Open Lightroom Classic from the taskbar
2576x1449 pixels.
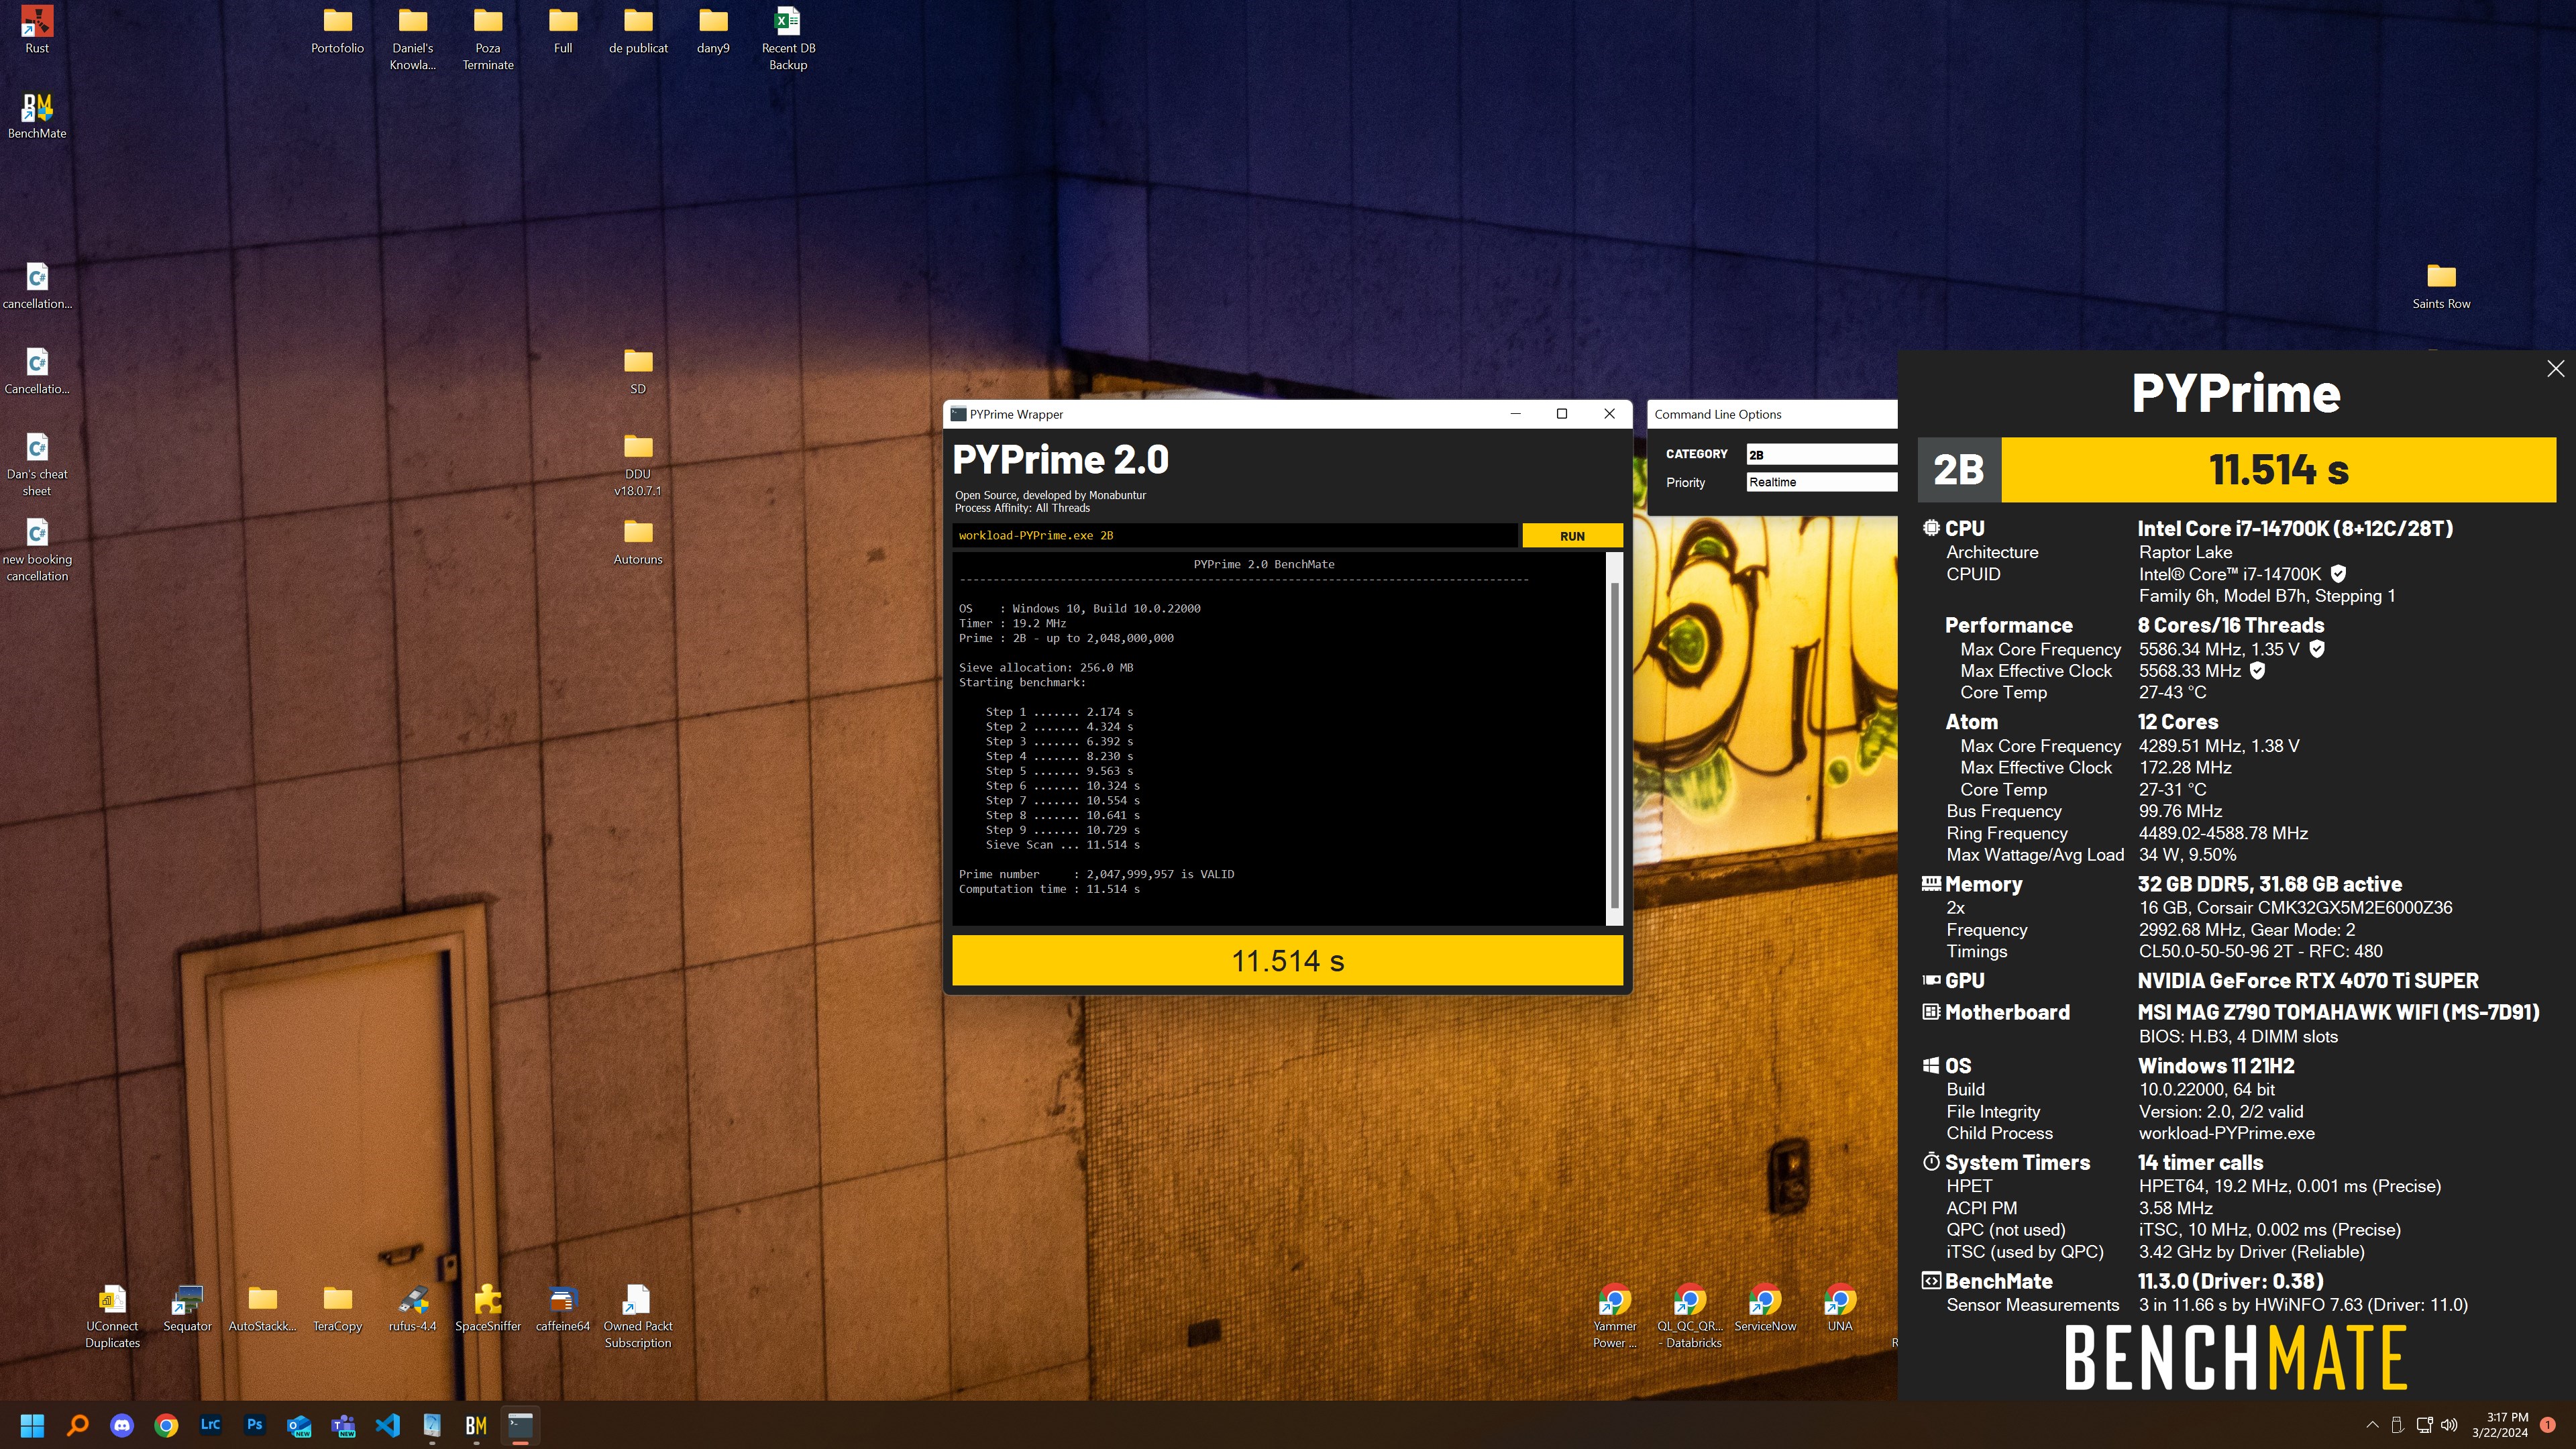[210, 1425]
